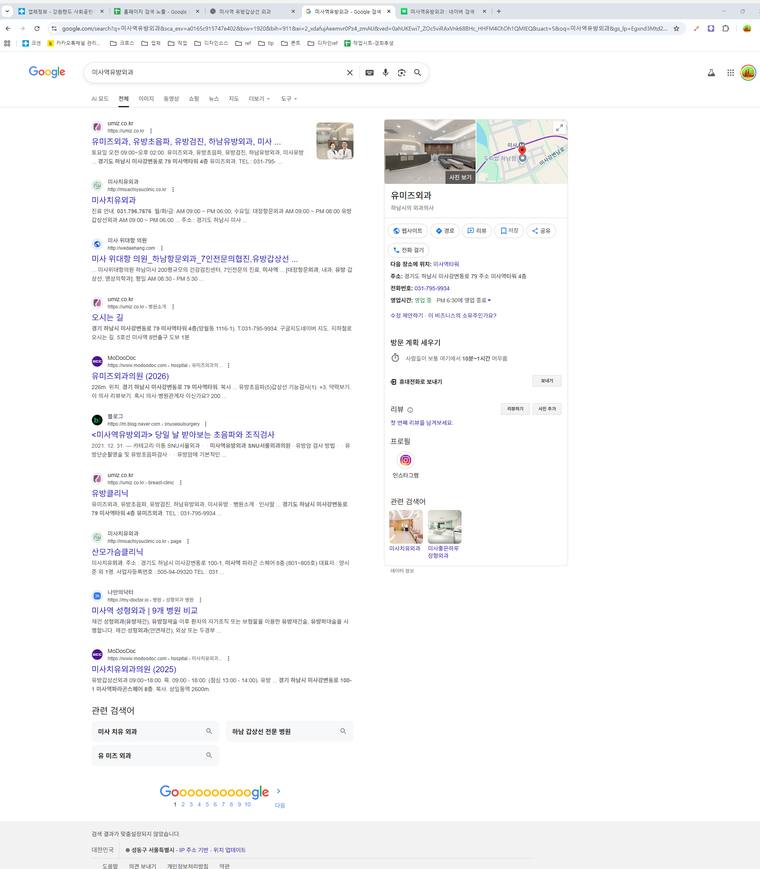760x869 pixels.
Task: Go to next results page via 다음 chevron
Action: click(x=279, y=791)
